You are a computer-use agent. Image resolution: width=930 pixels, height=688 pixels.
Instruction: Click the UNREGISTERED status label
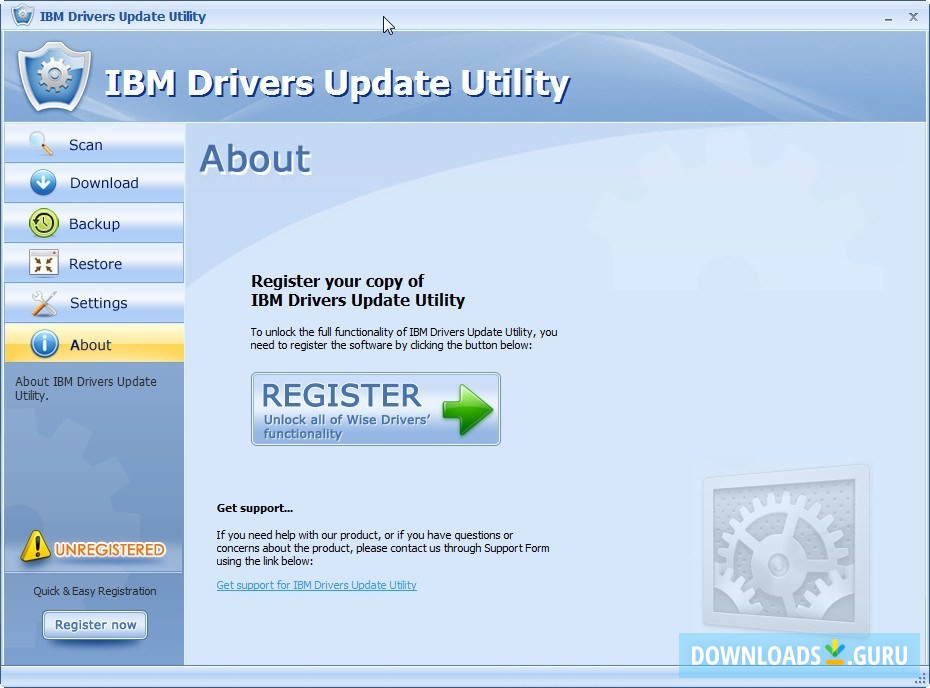tap(110, 550)
